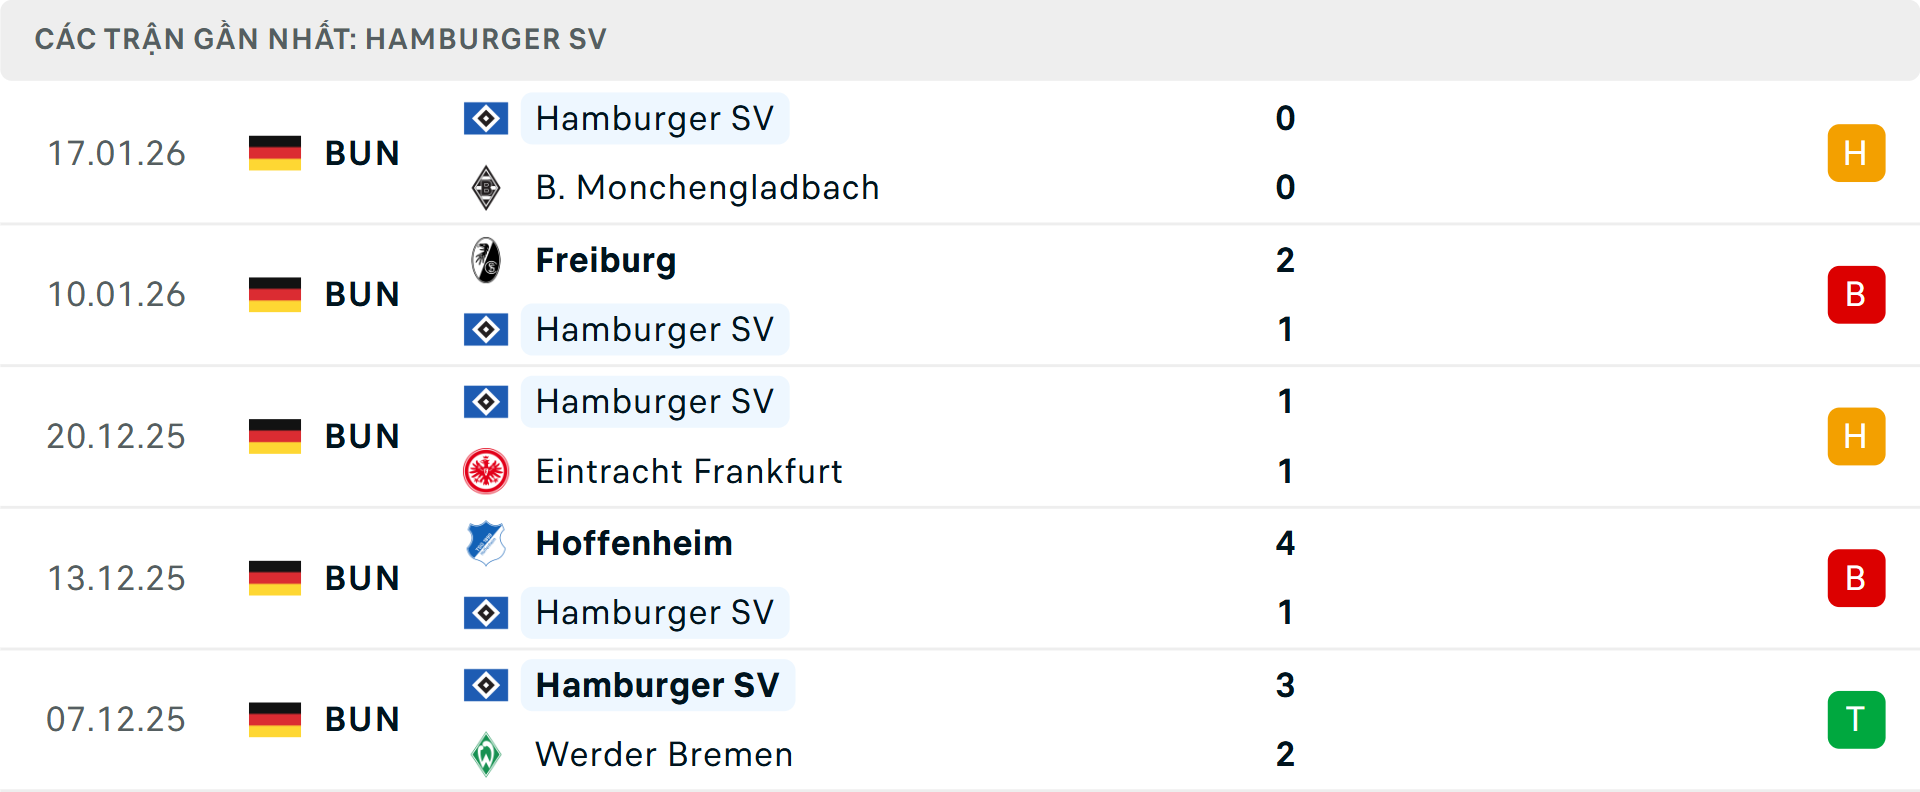Click orange H badge for Frankfurt match

1856,436
